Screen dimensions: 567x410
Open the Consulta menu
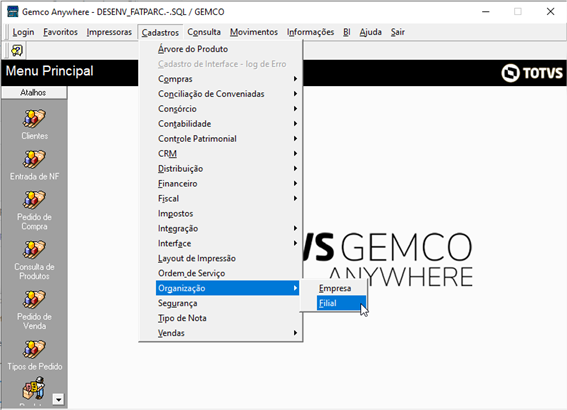[x=204, y=32]
